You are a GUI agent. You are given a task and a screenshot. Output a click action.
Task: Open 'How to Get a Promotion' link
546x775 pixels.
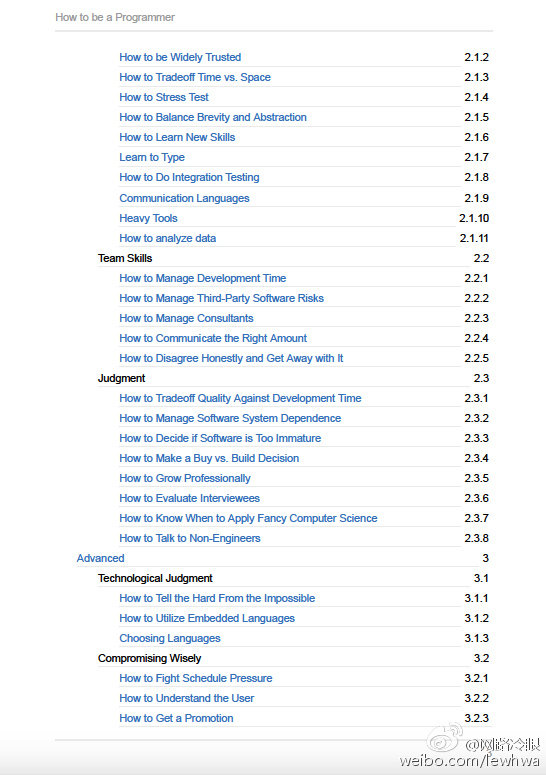(176, 718)
